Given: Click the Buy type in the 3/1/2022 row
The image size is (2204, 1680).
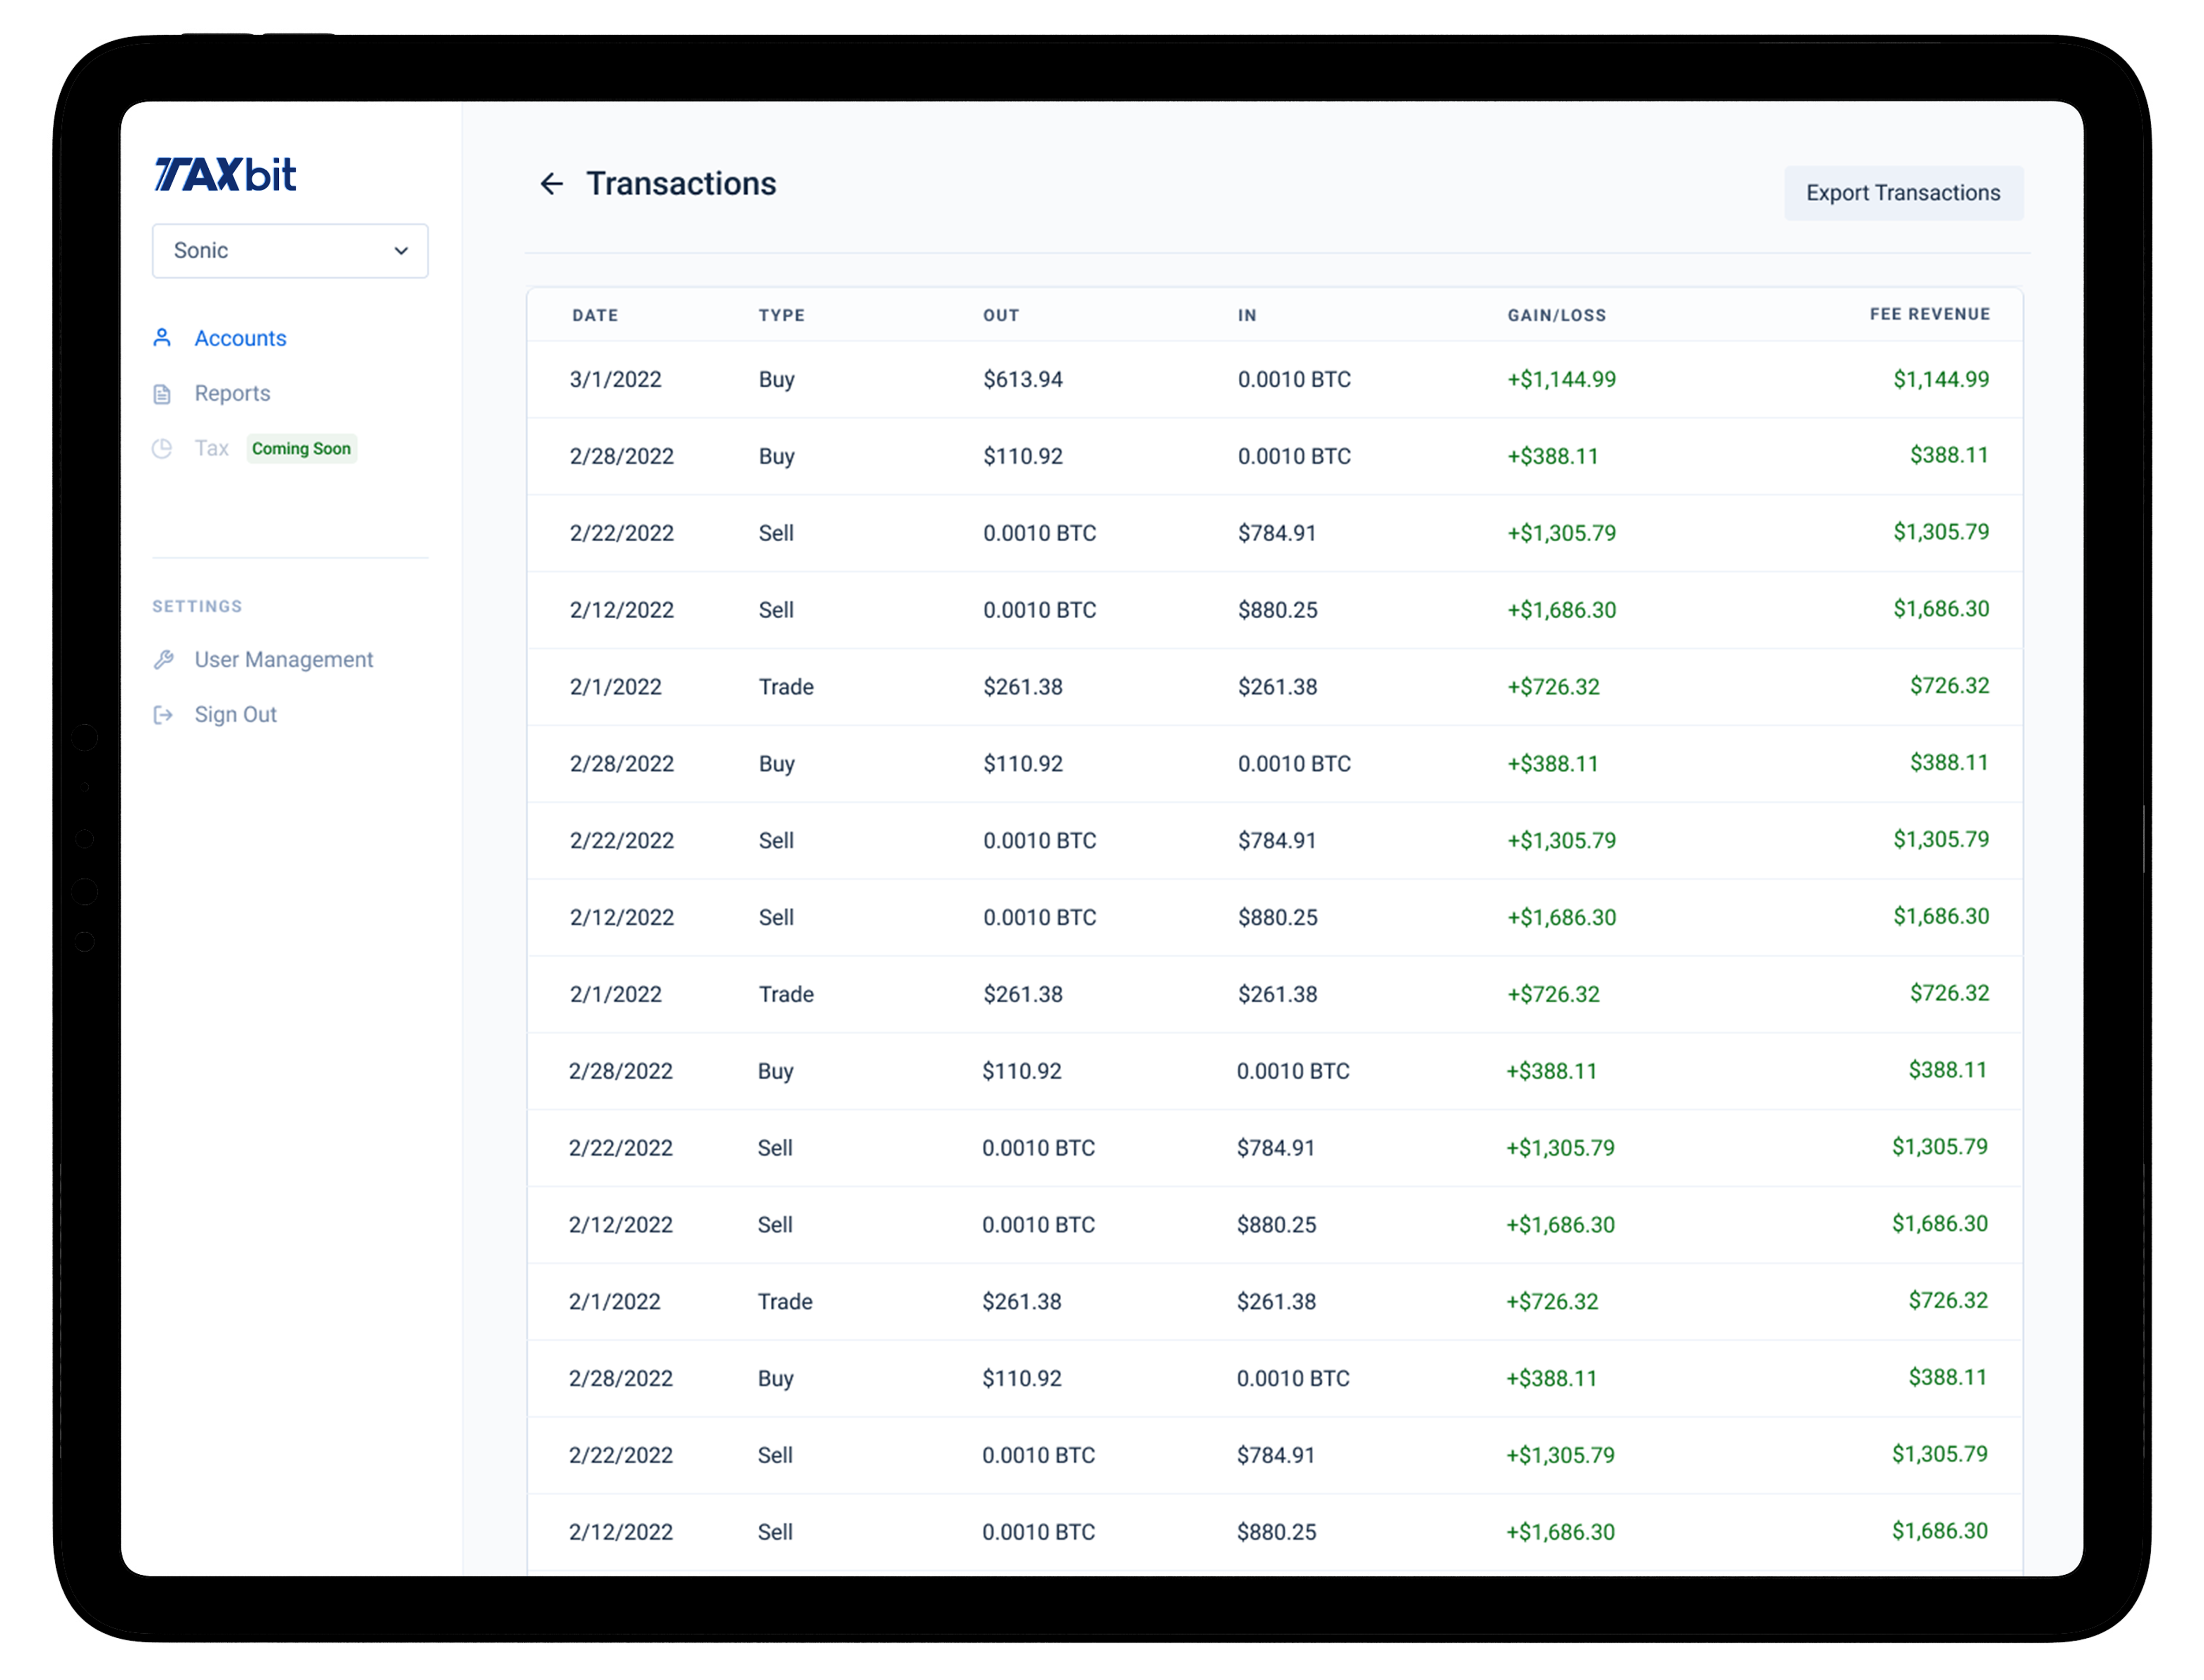Looking at the screenshot, I should point(777,380).
